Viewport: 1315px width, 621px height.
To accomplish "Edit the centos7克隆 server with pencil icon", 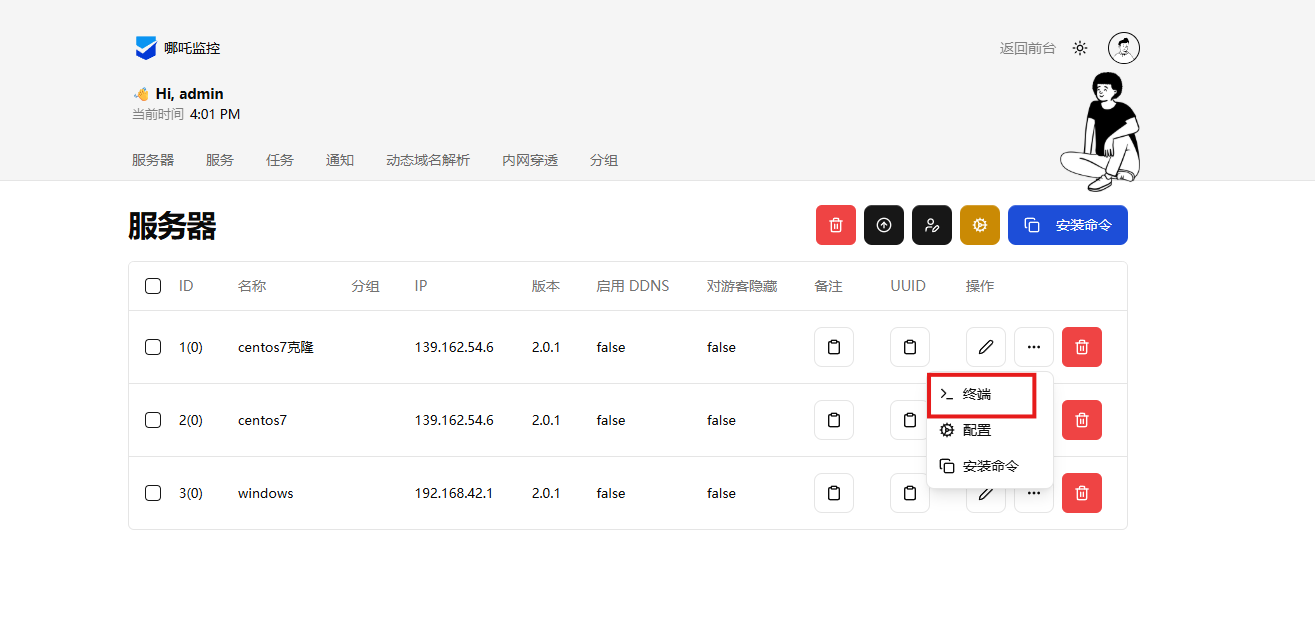I will (x=986, y=347).
